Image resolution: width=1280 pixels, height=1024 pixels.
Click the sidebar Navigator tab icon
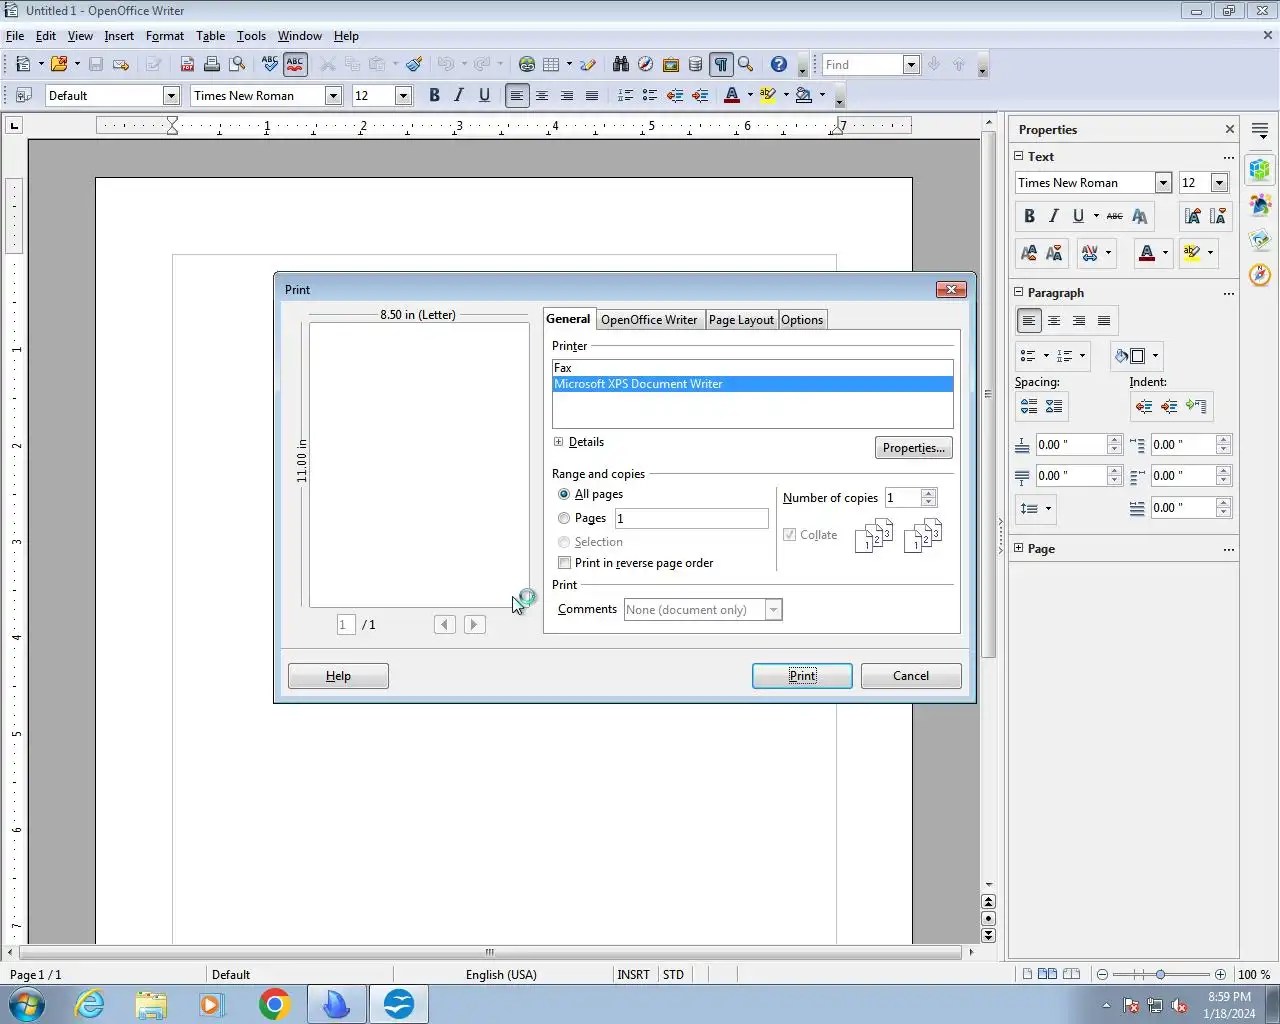coord(1260,274)
